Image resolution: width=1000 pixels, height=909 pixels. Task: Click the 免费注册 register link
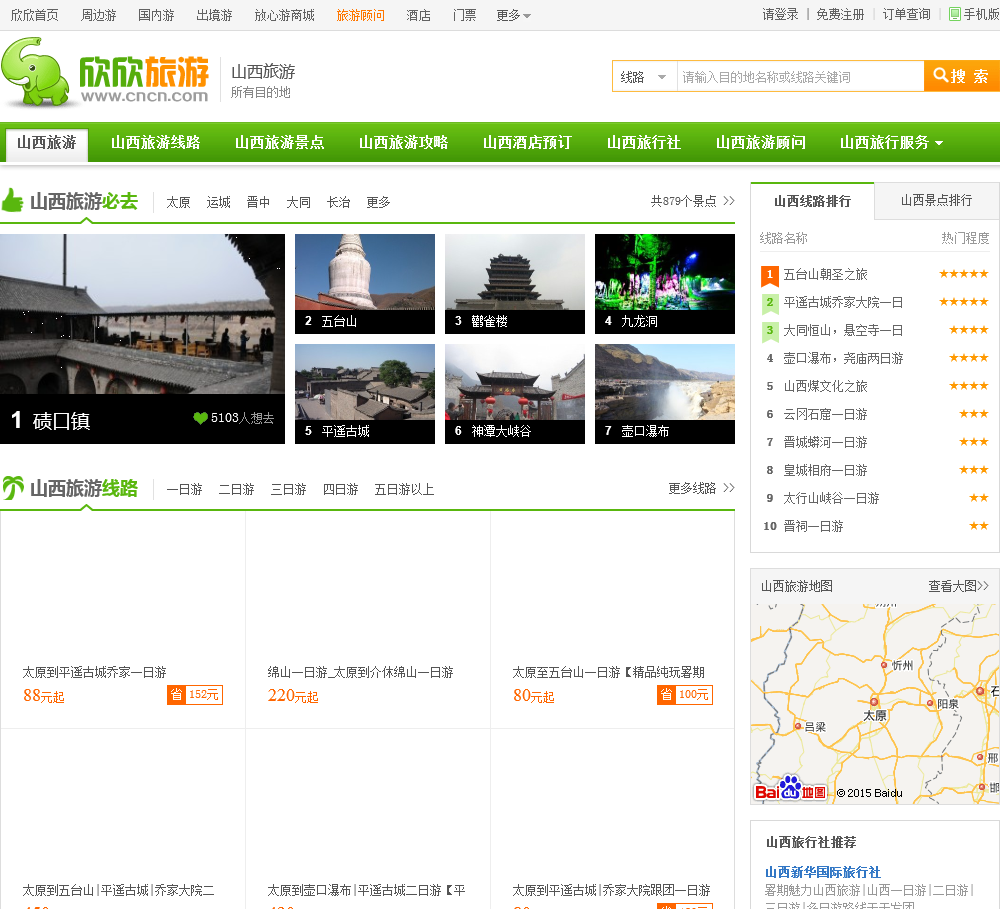(x=840, y=15)
